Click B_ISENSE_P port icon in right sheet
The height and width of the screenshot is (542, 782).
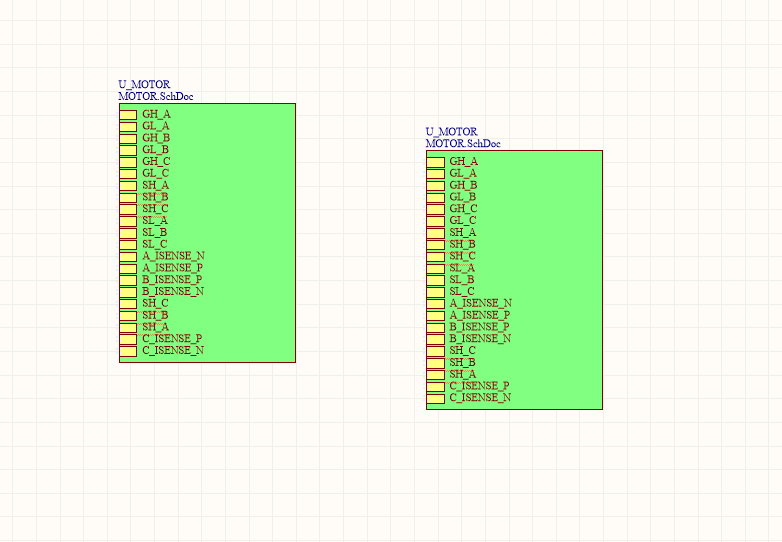435,328
